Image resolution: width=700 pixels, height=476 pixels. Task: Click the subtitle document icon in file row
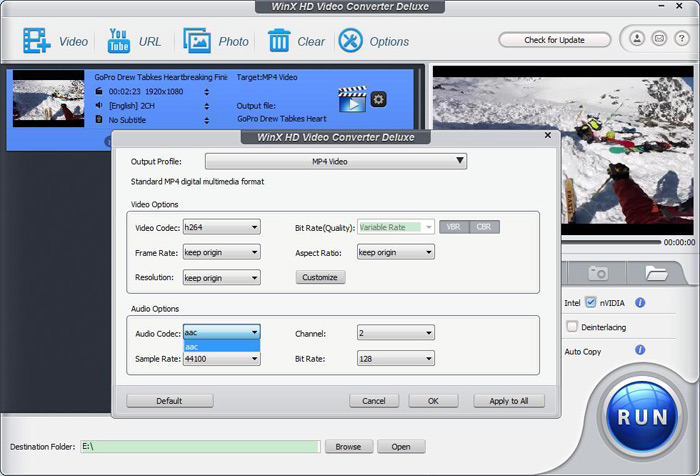coord(99,119)
